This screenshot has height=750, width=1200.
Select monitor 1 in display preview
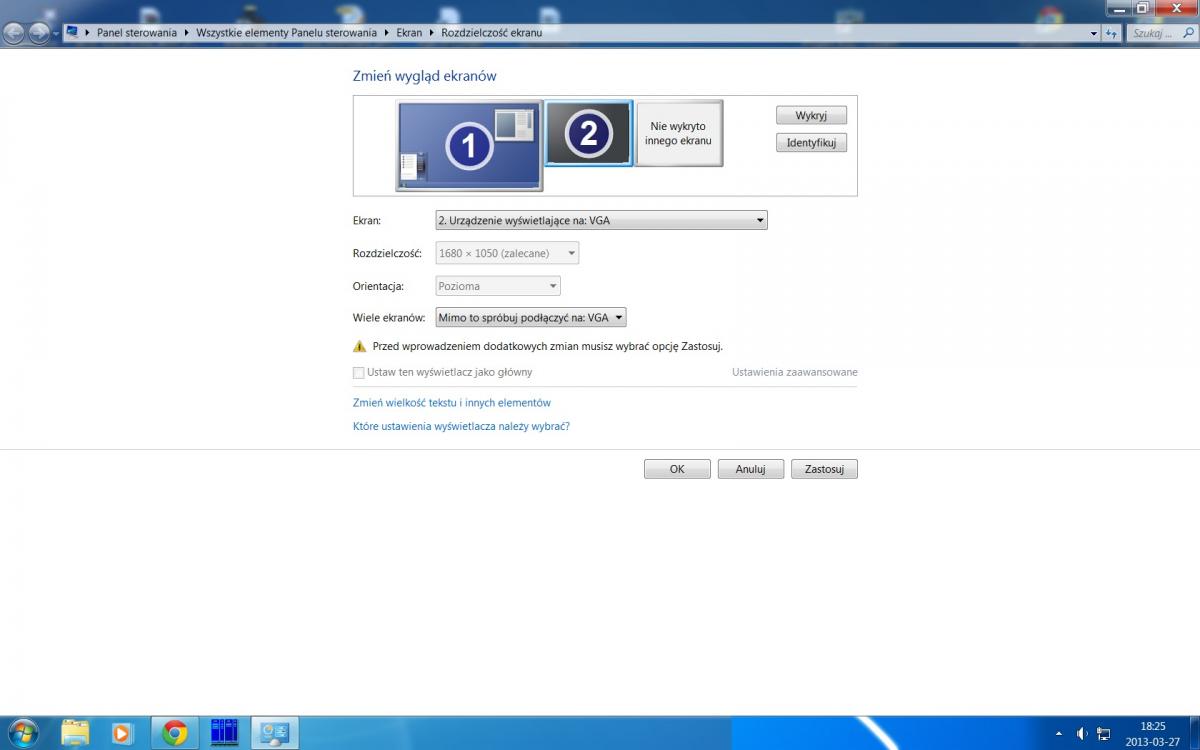click(x=469, y=146)
